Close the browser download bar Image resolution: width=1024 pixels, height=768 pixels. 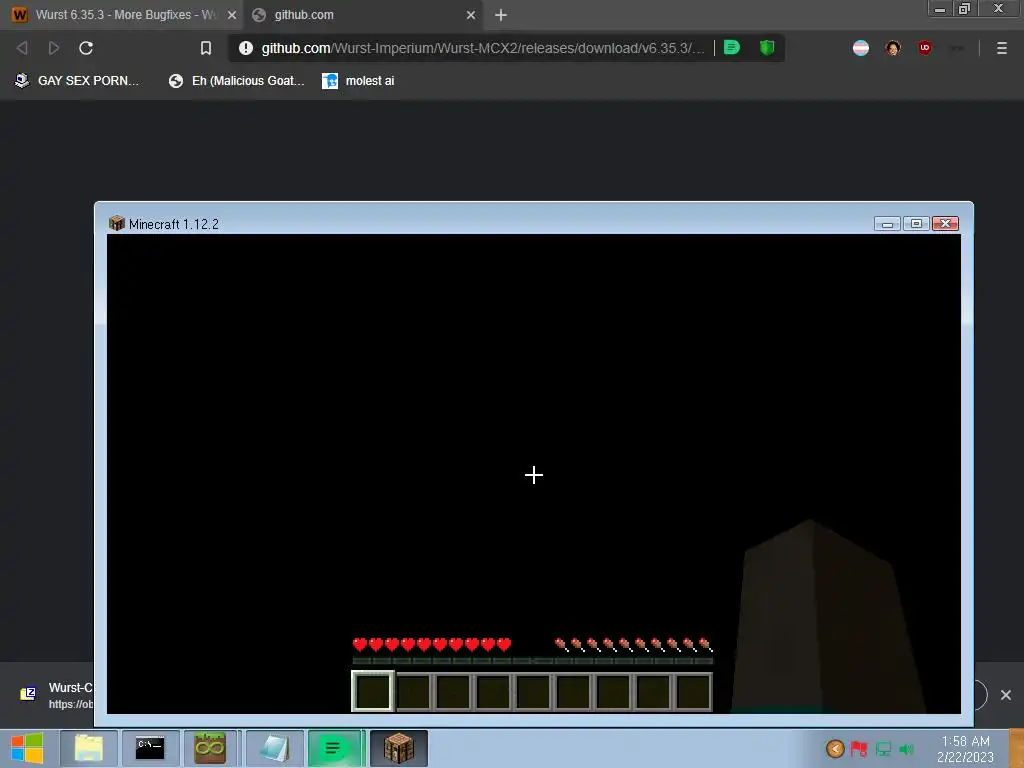point(1006,695)
